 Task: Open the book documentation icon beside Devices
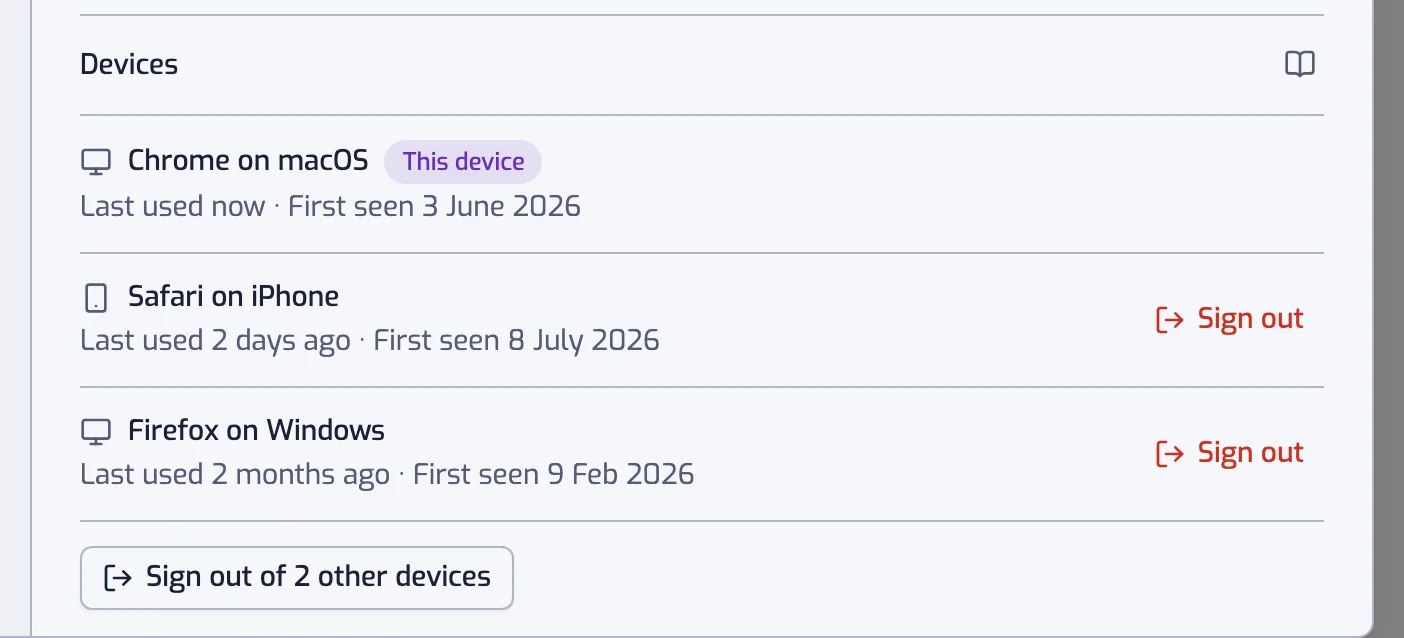click(1299, 65)
